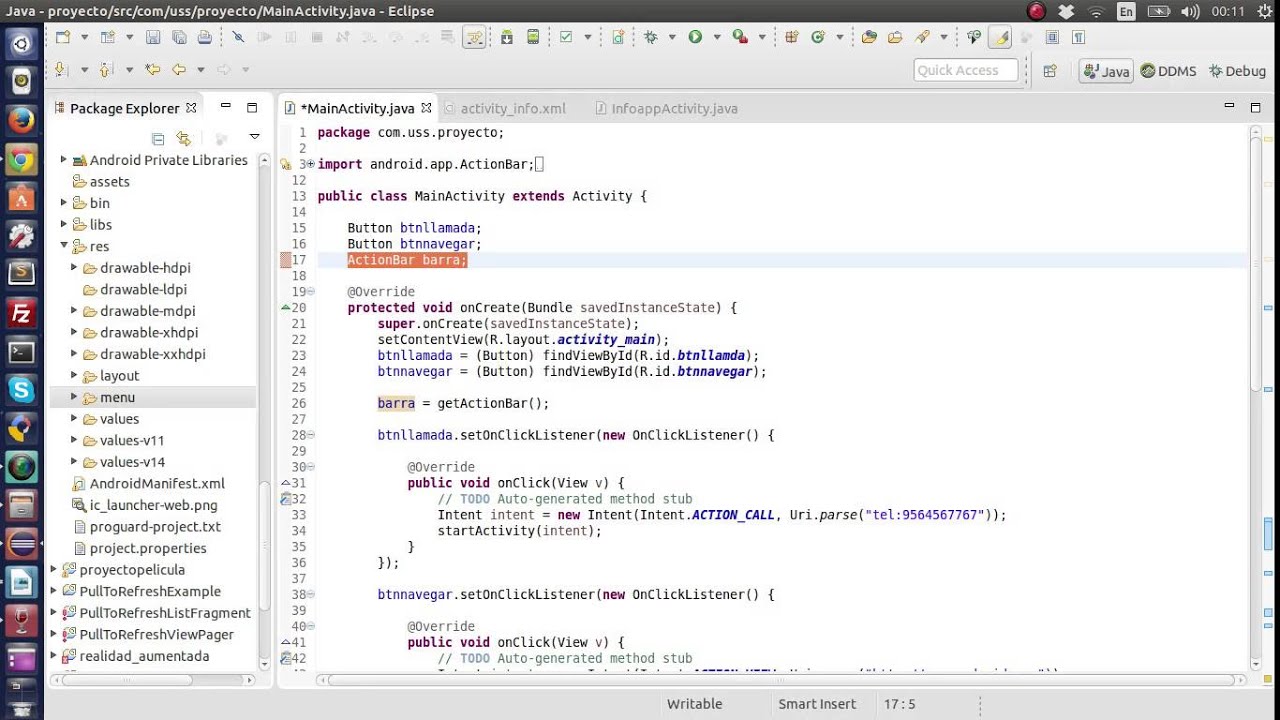The image size is (1280, 720).
Task: Click the Open Perspective icon
Action: coord(1050,71)
